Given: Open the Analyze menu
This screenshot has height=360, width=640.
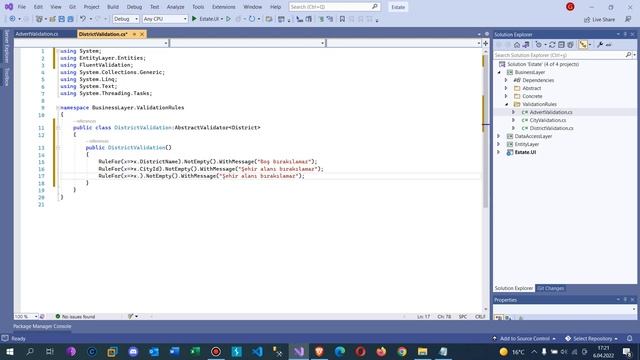Looking at the screenshot, I should pyautogui.click(x=175, y=7).
